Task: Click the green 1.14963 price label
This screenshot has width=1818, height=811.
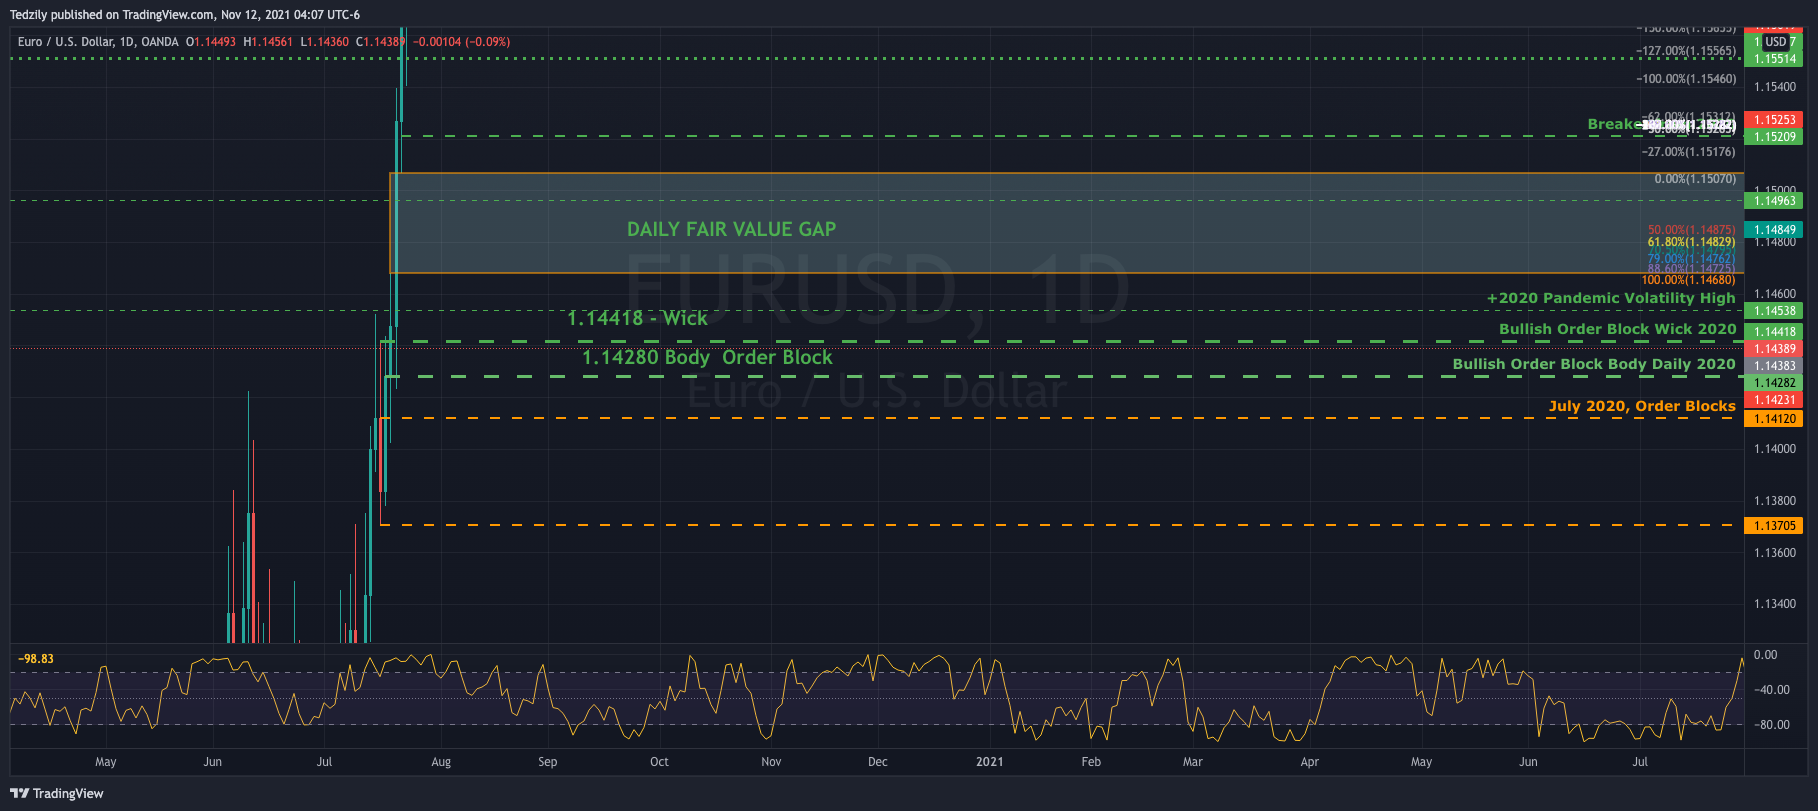Action: 1773,201
